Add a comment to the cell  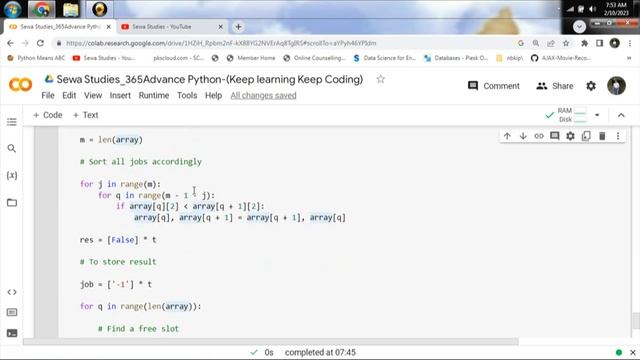pos(554,136)
